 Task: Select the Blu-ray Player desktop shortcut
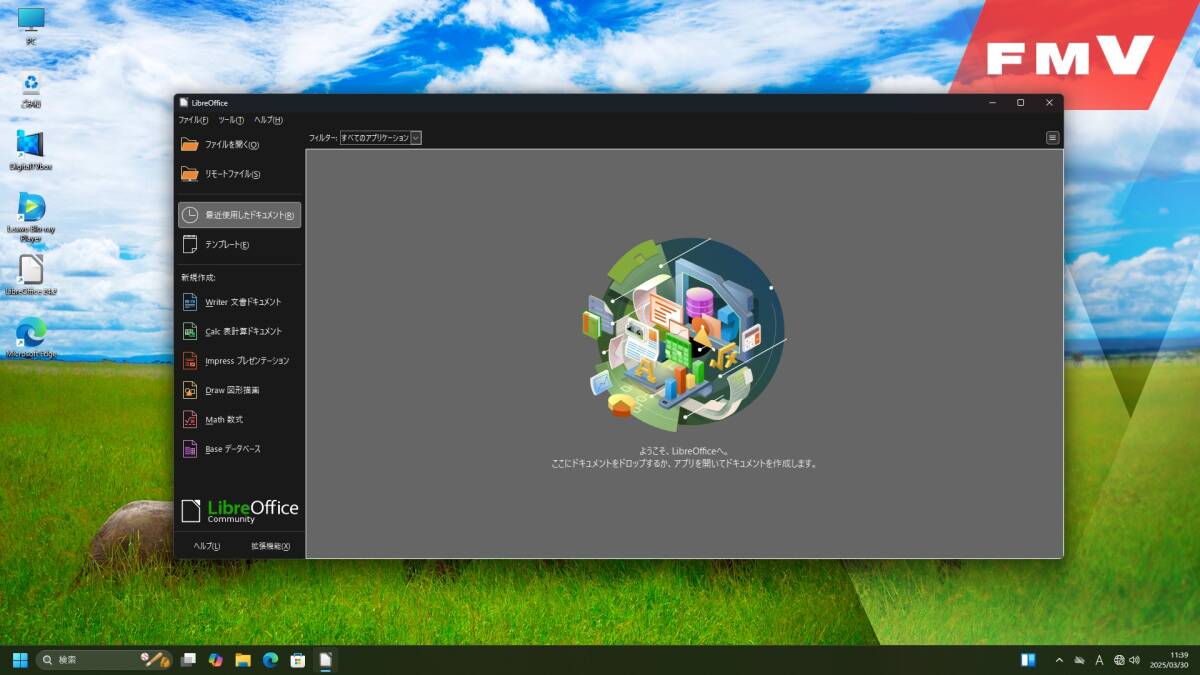tap(31, 217)
